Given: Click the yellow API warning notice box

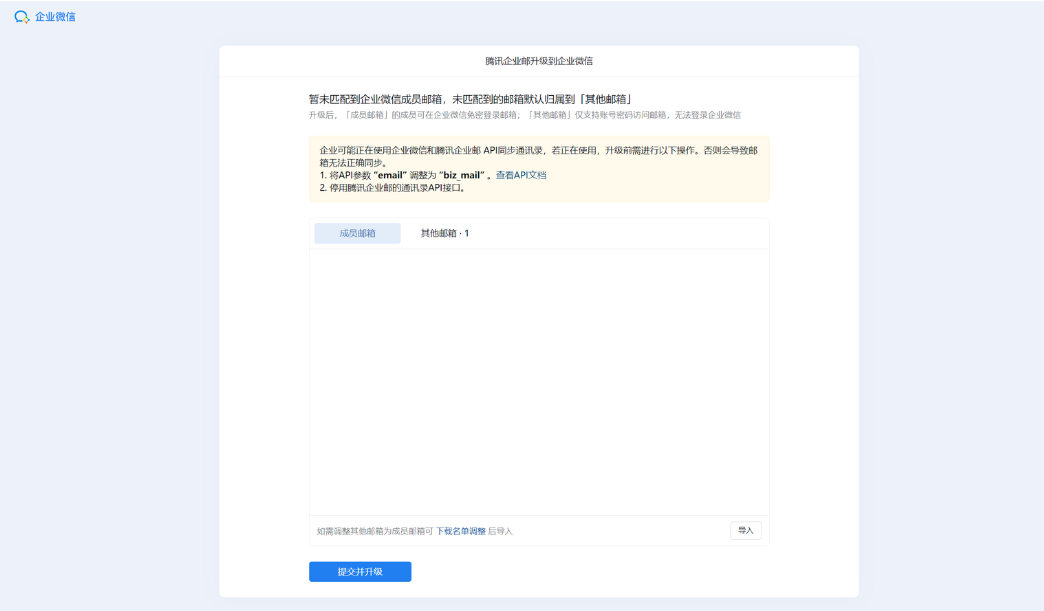Looking at the screenshot, I should (x=540, y=166).
